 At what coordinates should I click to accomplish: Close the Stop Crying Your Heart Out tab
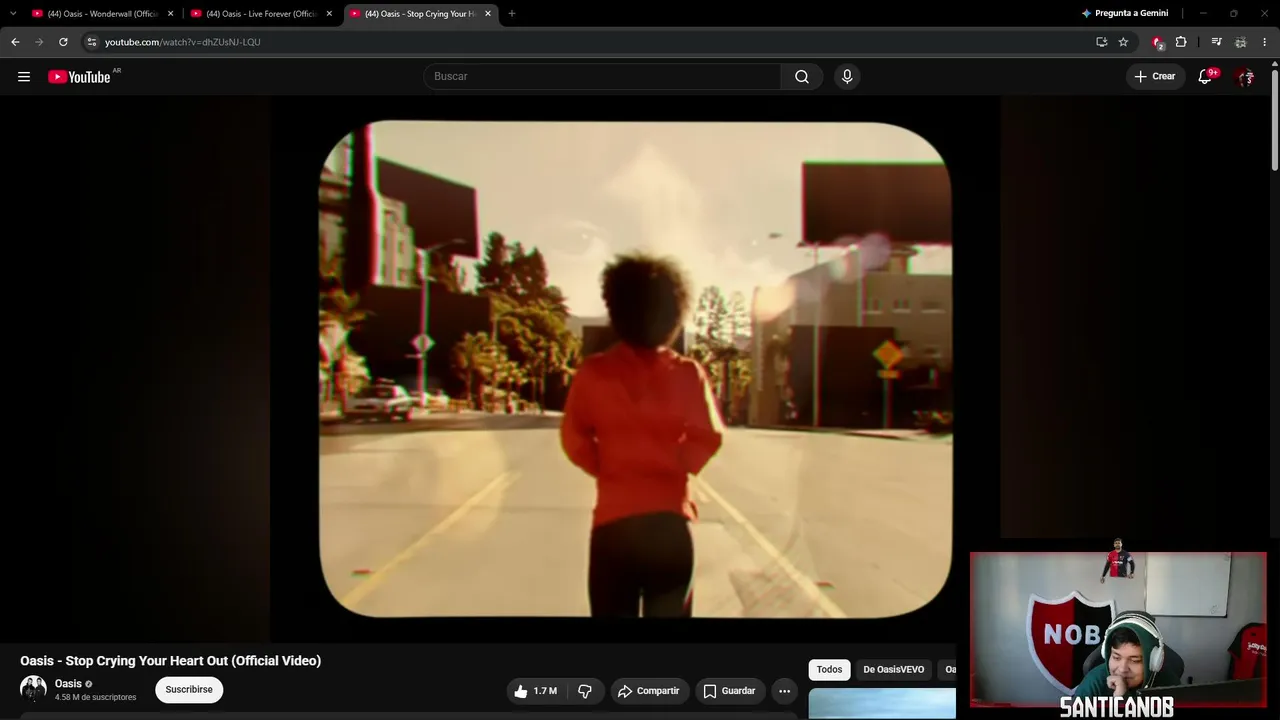point(488,14)
